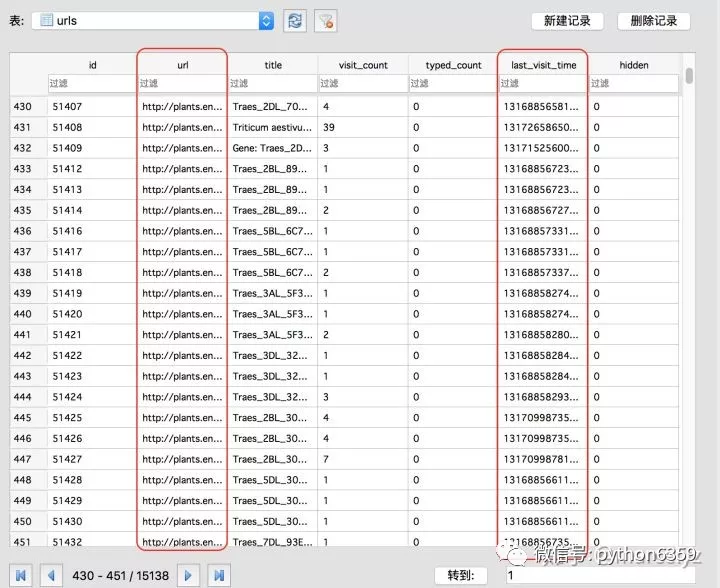Select the Triticum aestivu... title cell
This screenshot has height=588, width=720.
click(273, 127)
